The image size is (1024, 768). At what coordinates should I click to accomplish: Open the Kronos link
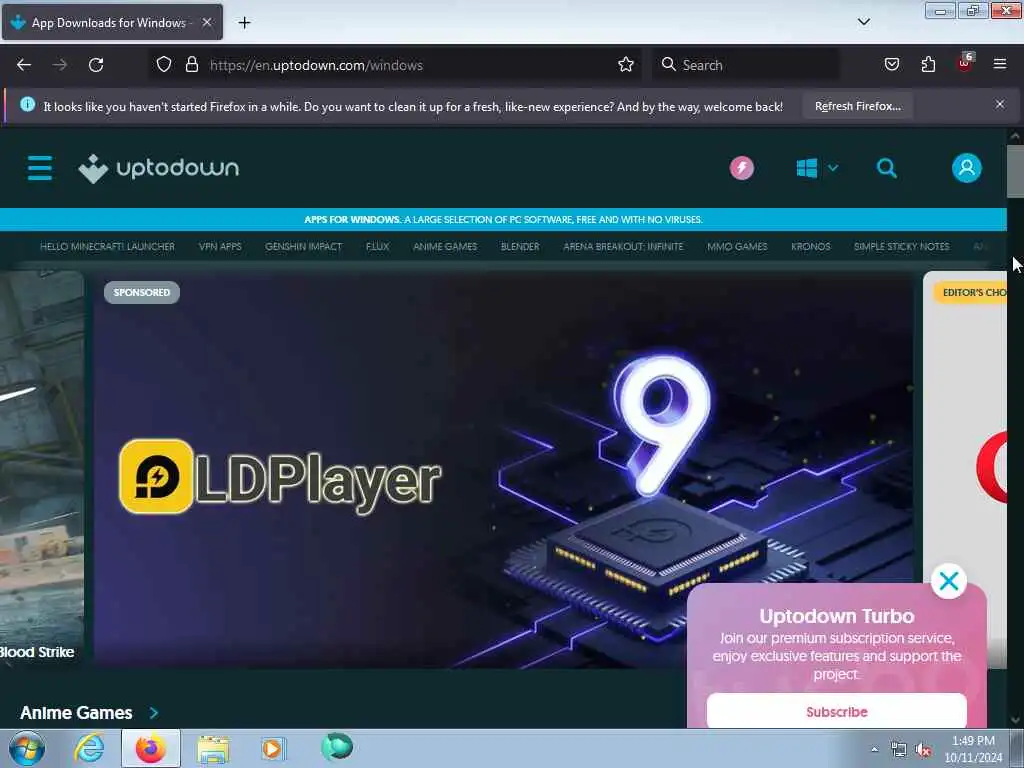pos(810,246)
